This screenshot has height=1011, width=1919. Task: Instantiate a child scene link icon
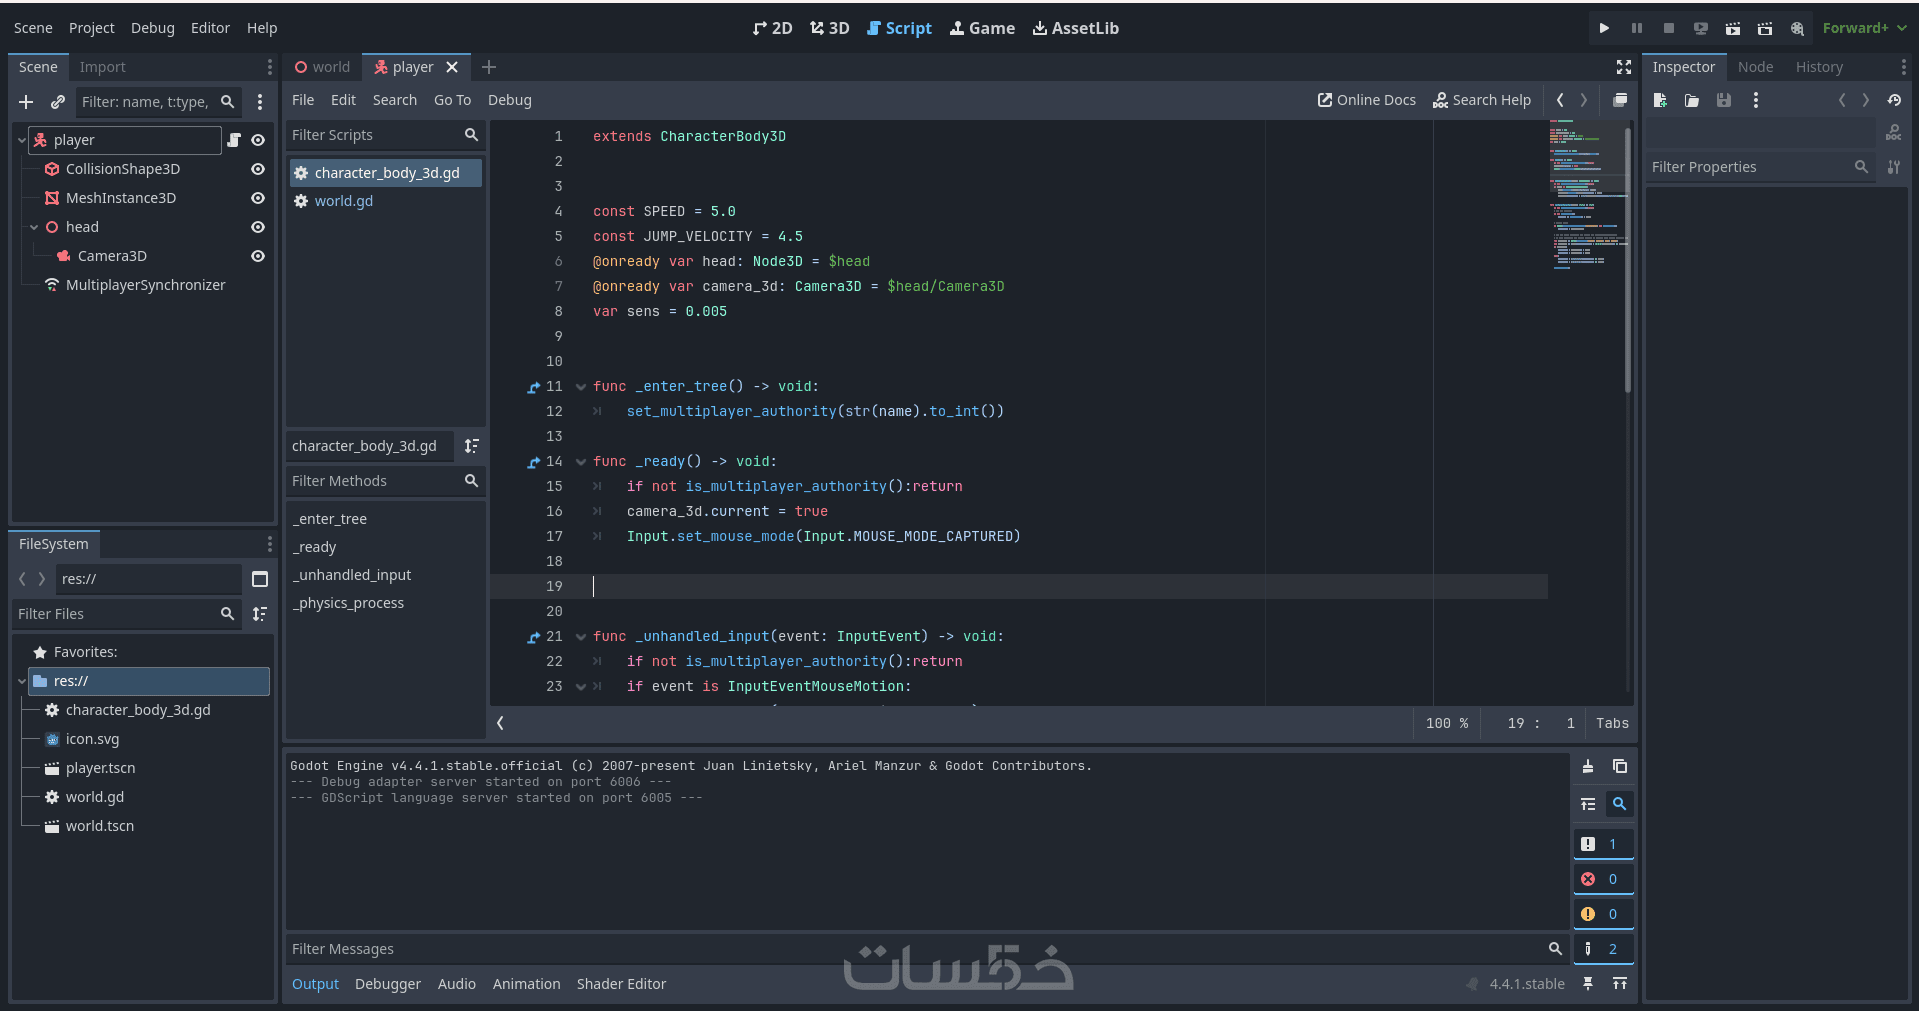click(58, 102)
